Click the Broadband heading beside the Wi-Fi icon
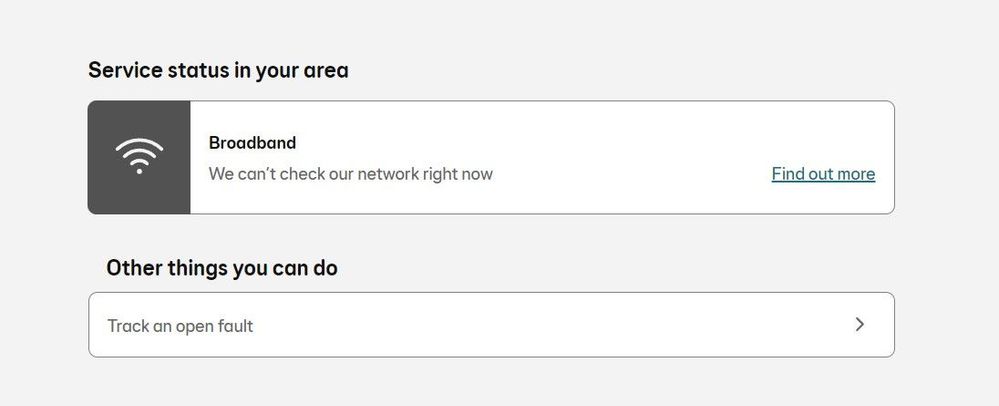 [x=252, y=143]
